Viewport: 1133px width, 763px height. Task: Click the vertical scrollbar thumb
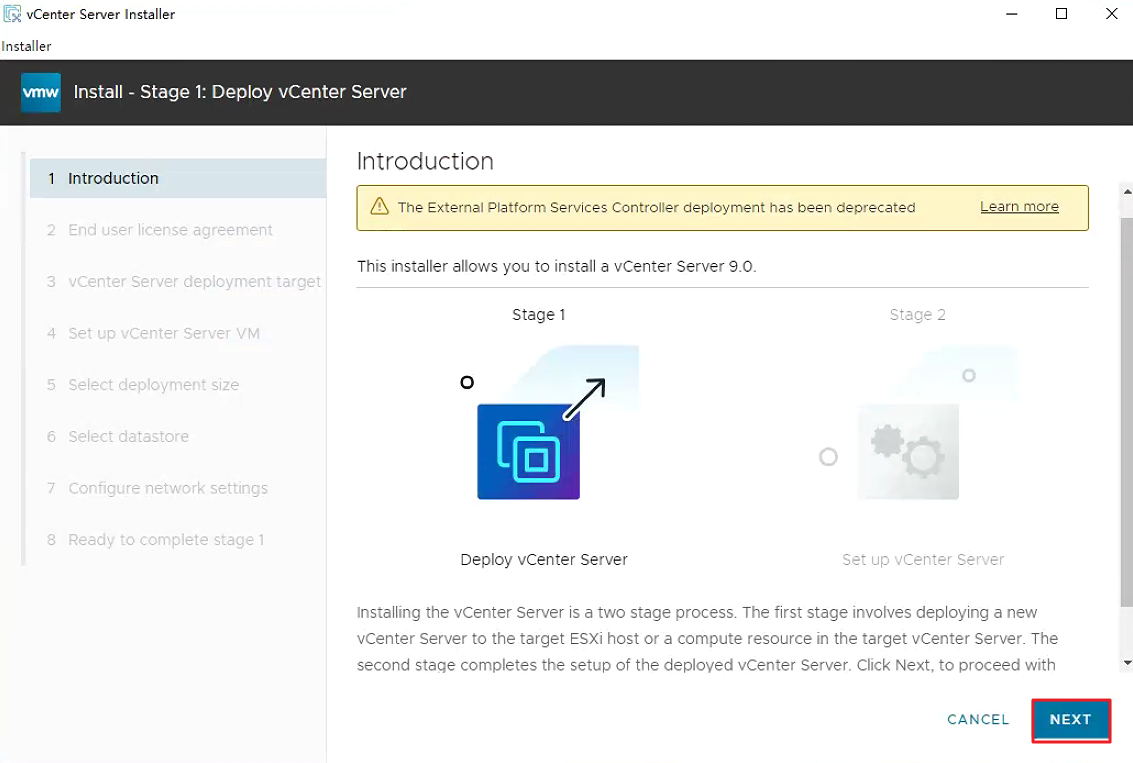(x=1126, y=412)
